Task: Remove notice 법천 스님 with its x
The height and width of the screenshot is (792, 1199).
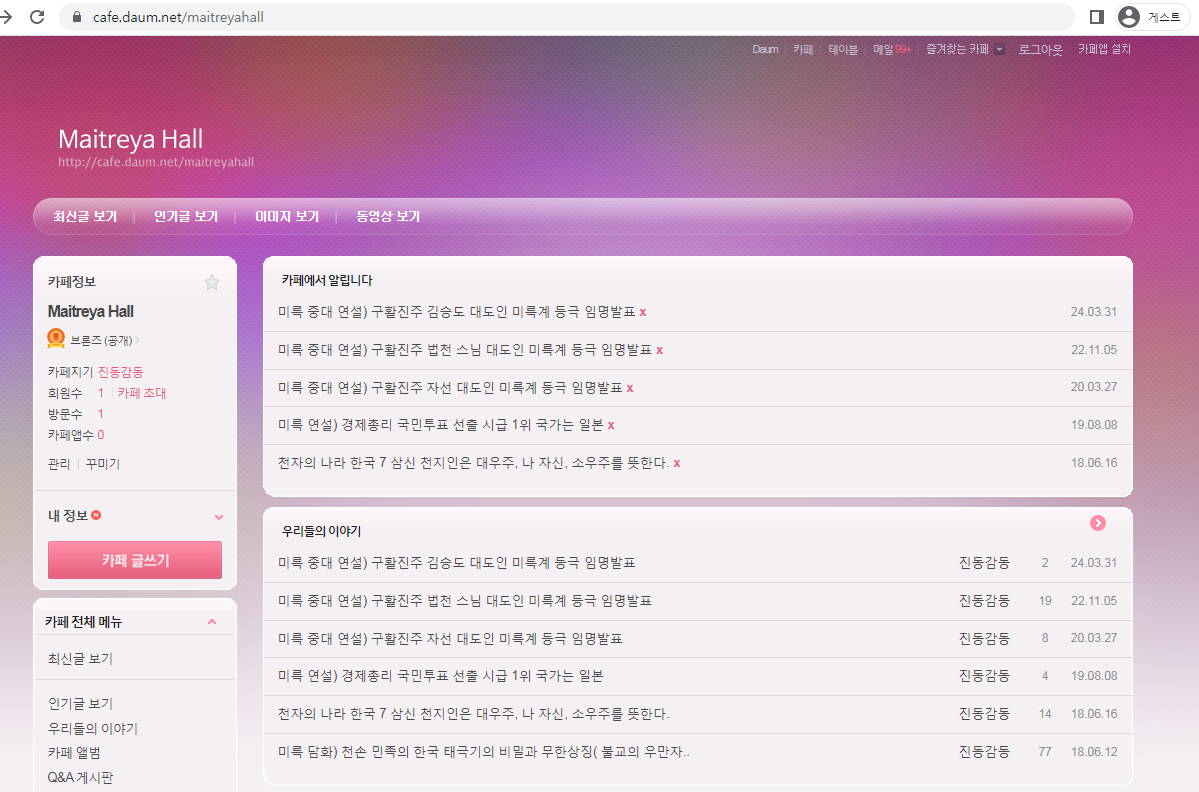Action: [x=659, y=350]
